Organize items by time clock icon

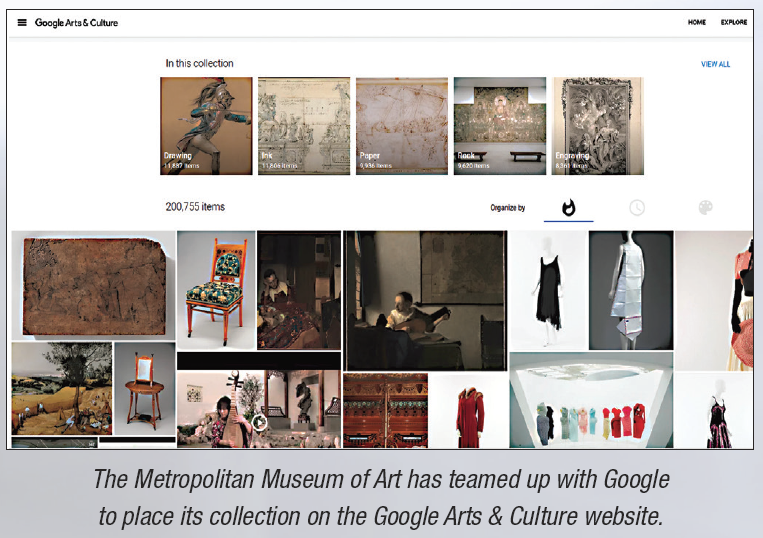click(x=637, y=208)
